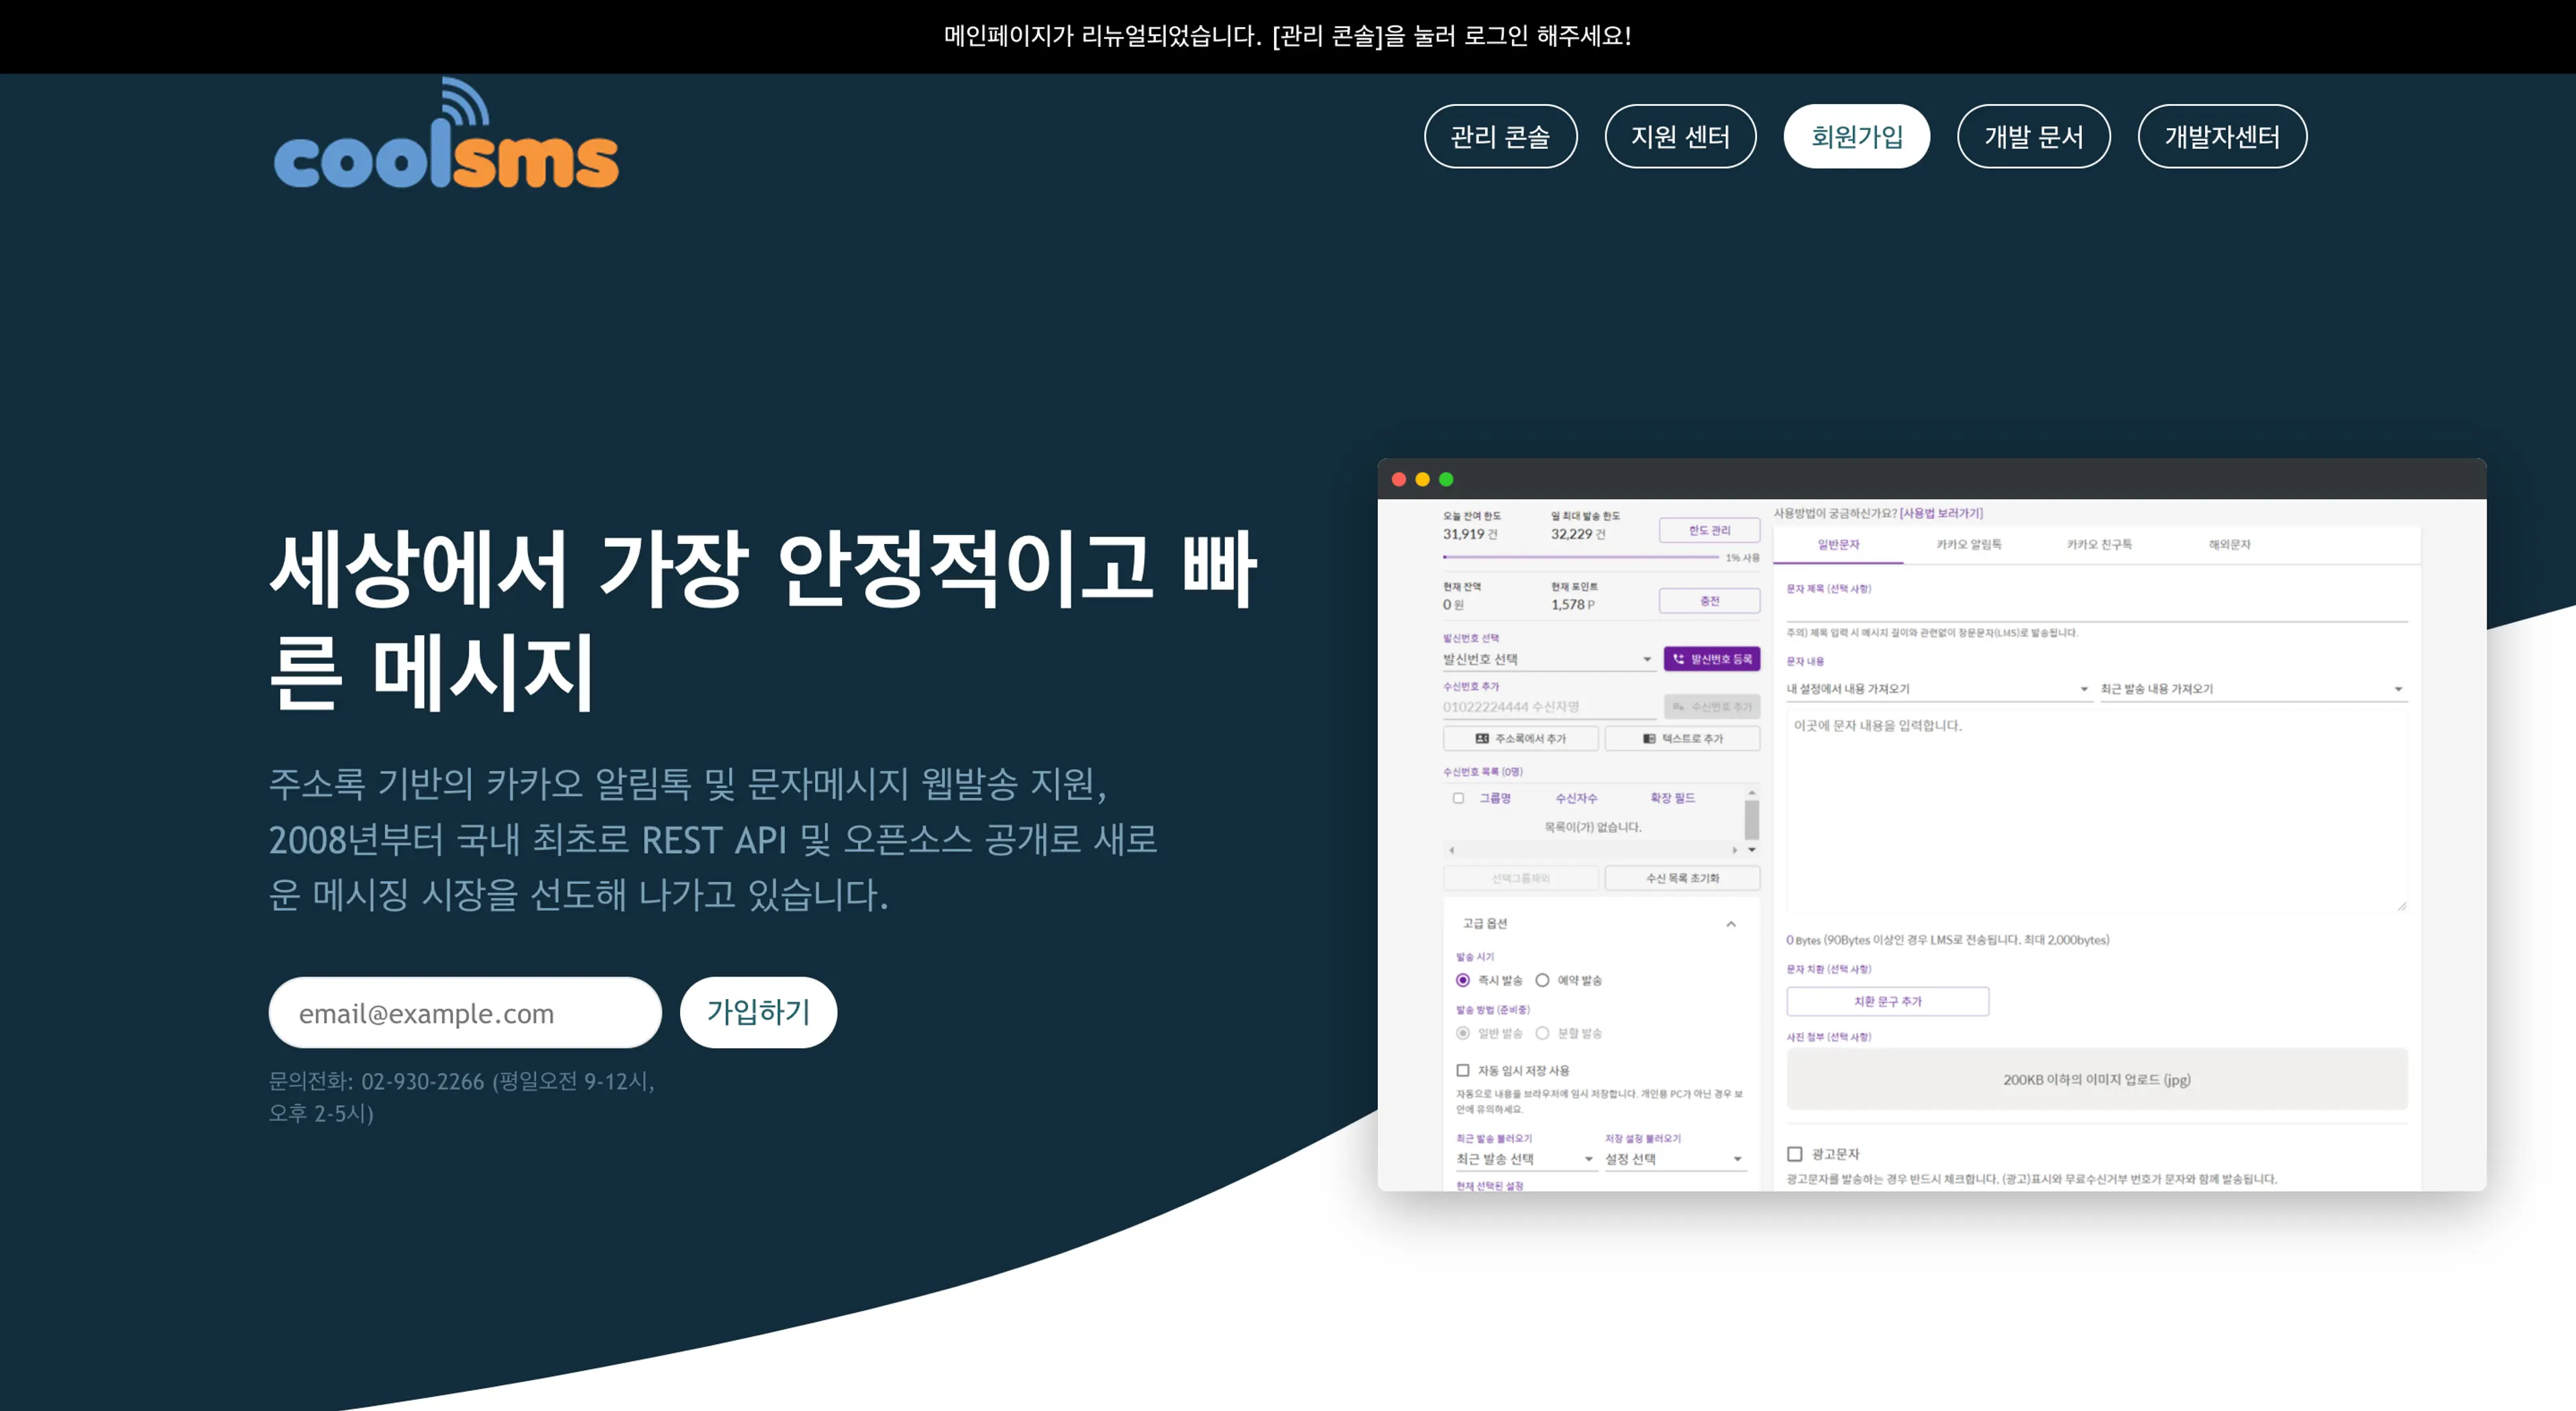Open the 설정 선택 dropdown
Viewport: 2576px width, 1411px height.
1675,1159
